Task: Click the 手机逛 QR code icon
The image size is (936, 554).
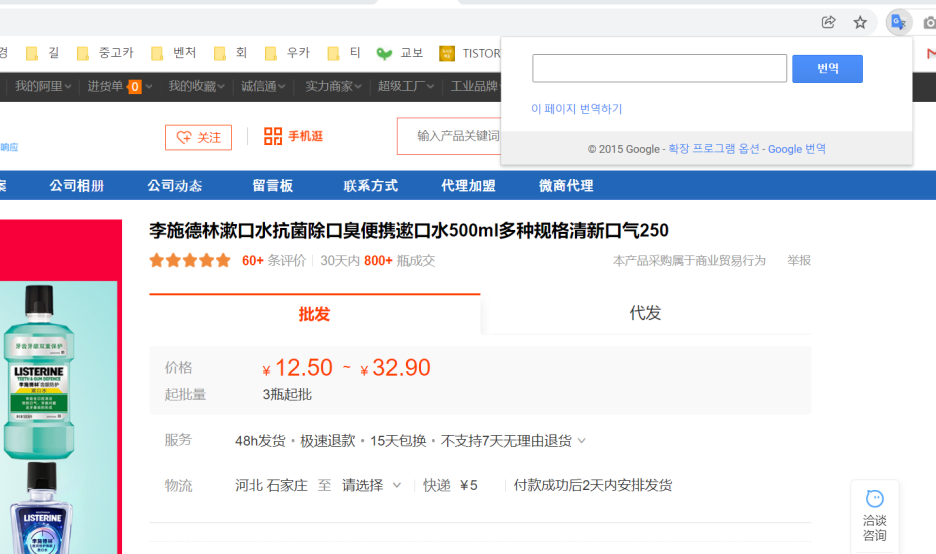Action: click(273, 136)
